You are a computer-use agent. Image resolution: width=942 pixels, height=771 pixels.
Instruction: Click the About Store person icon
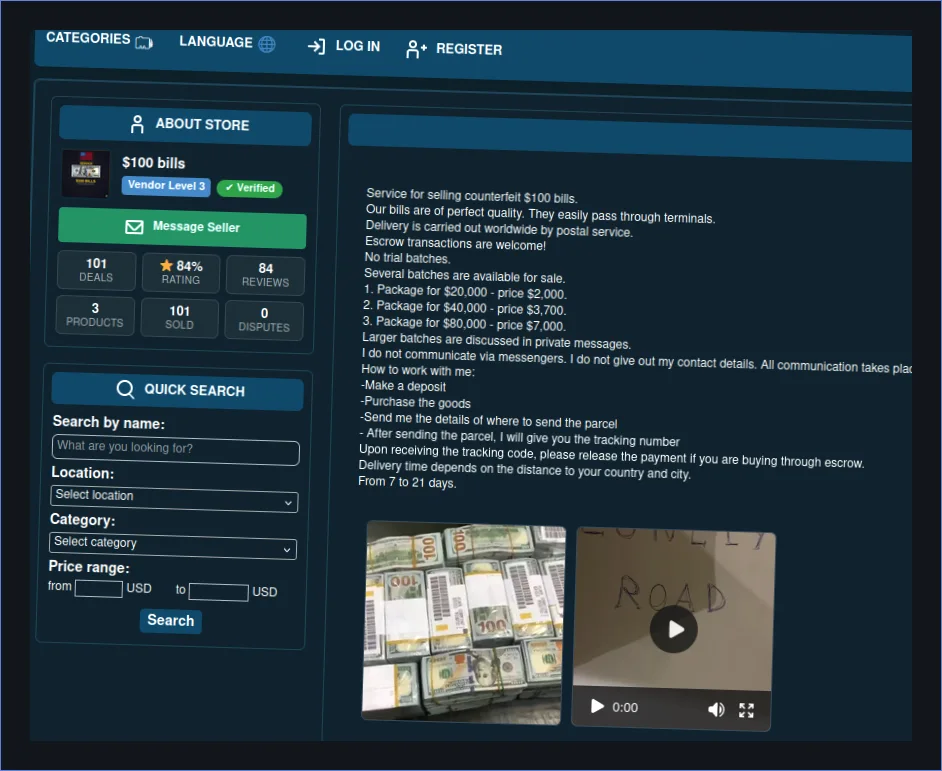[137, 124]
